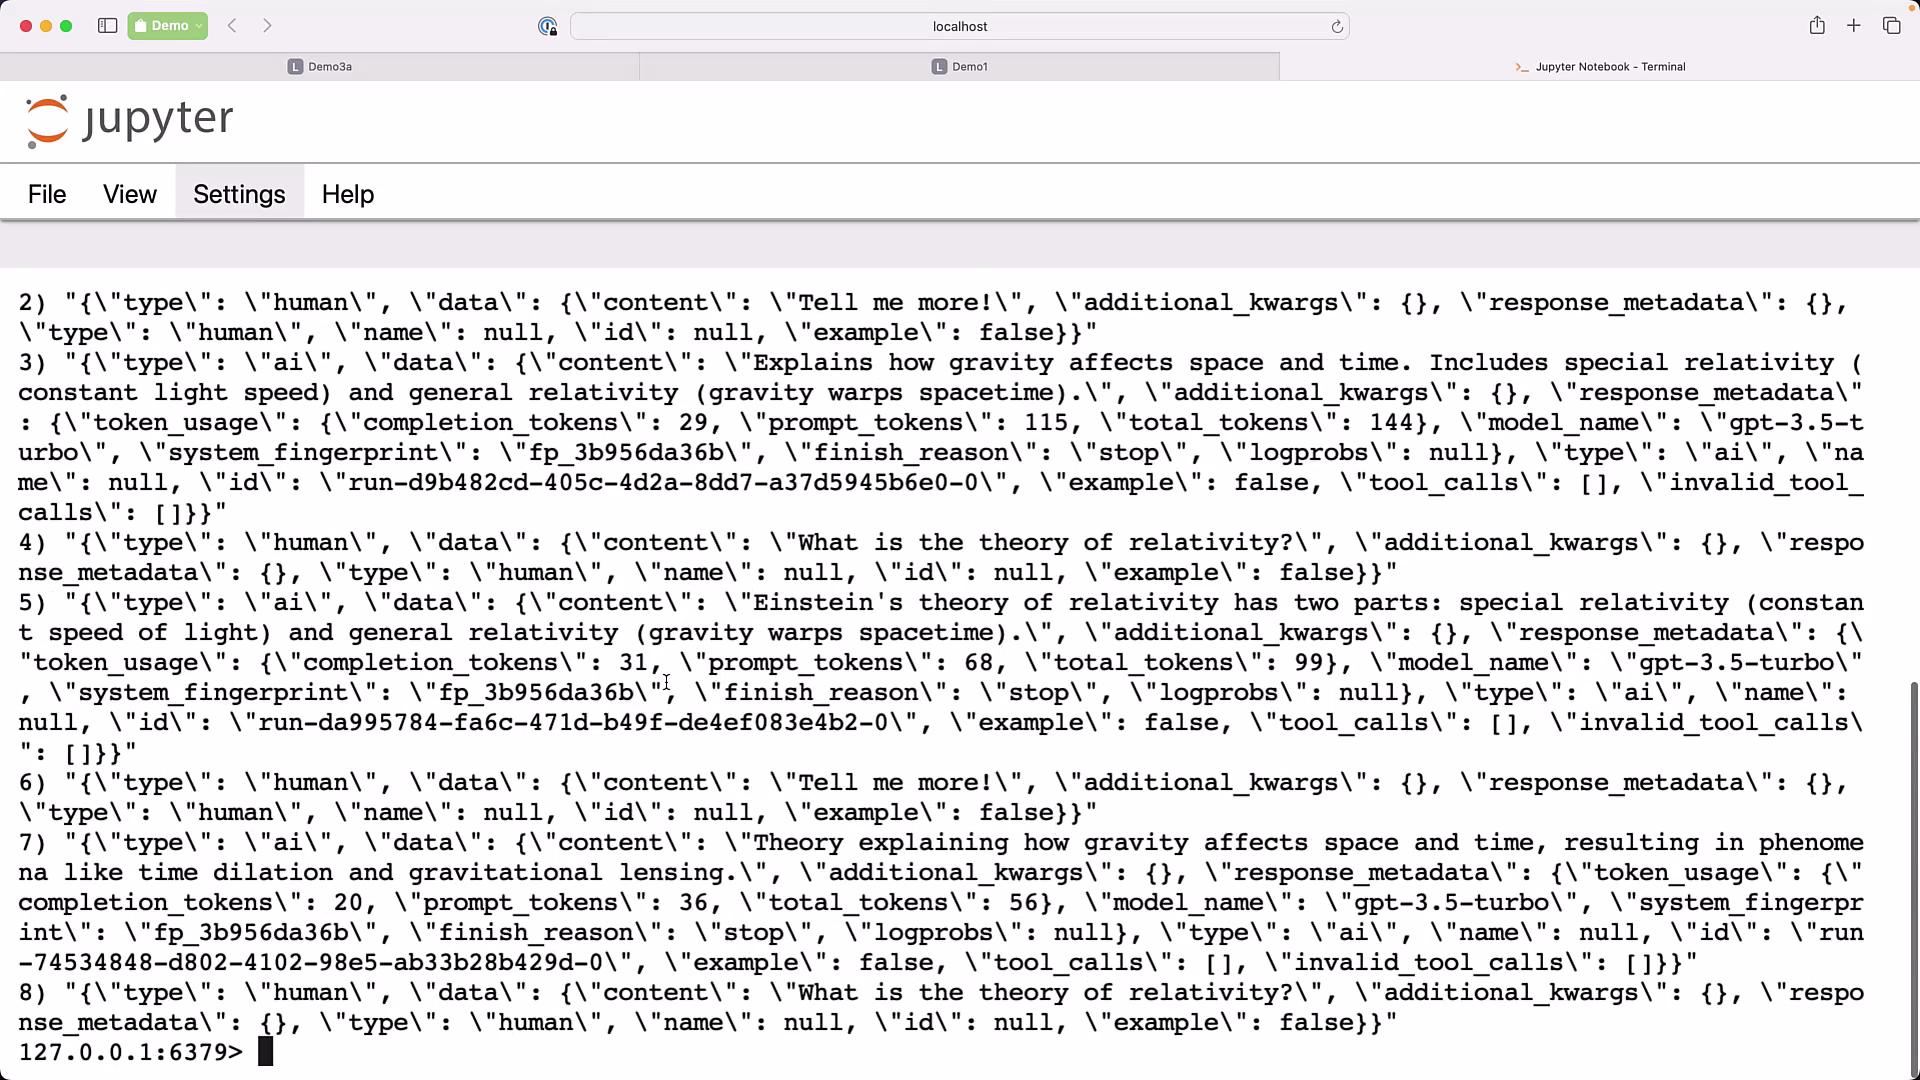This screenshot has height=1080, width=1920.
Task: Open the Settings menu
Action: pyautogui.click(x=239, y=194)
